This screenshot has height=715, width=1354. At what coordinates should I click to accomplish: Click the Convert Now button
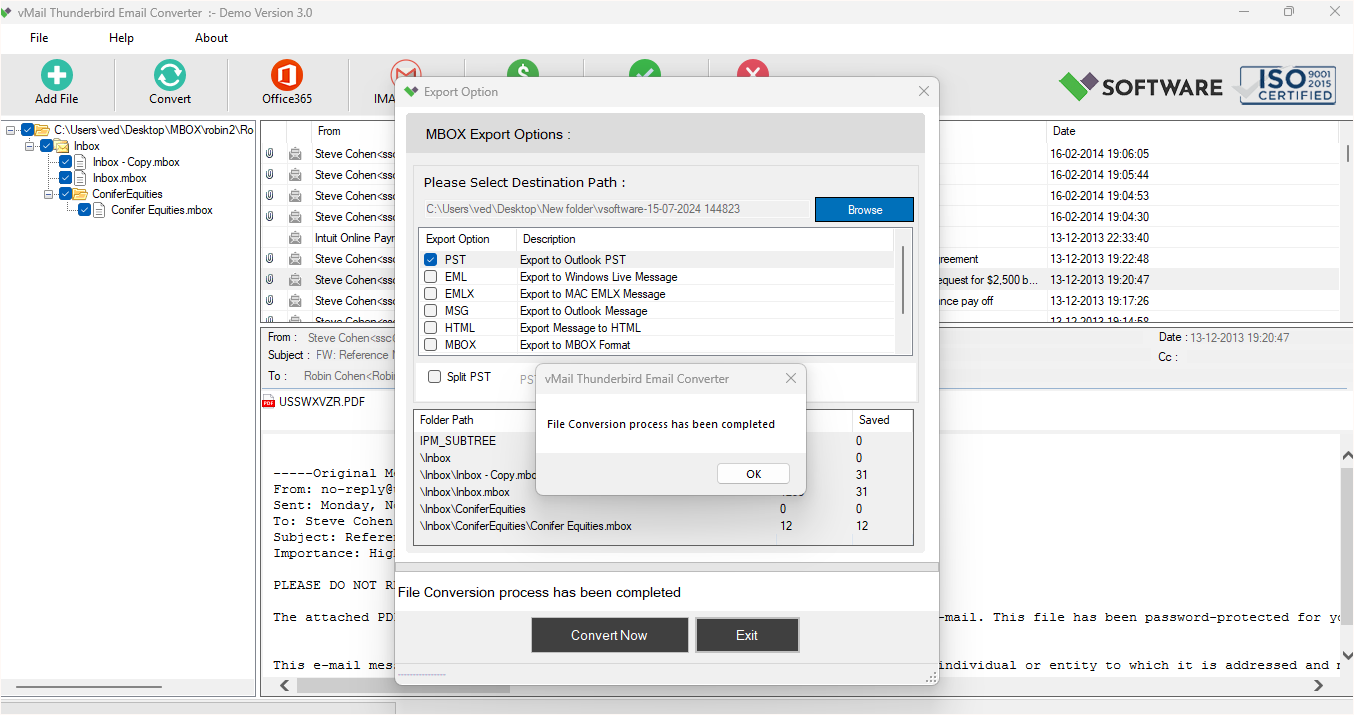point(609,635)
